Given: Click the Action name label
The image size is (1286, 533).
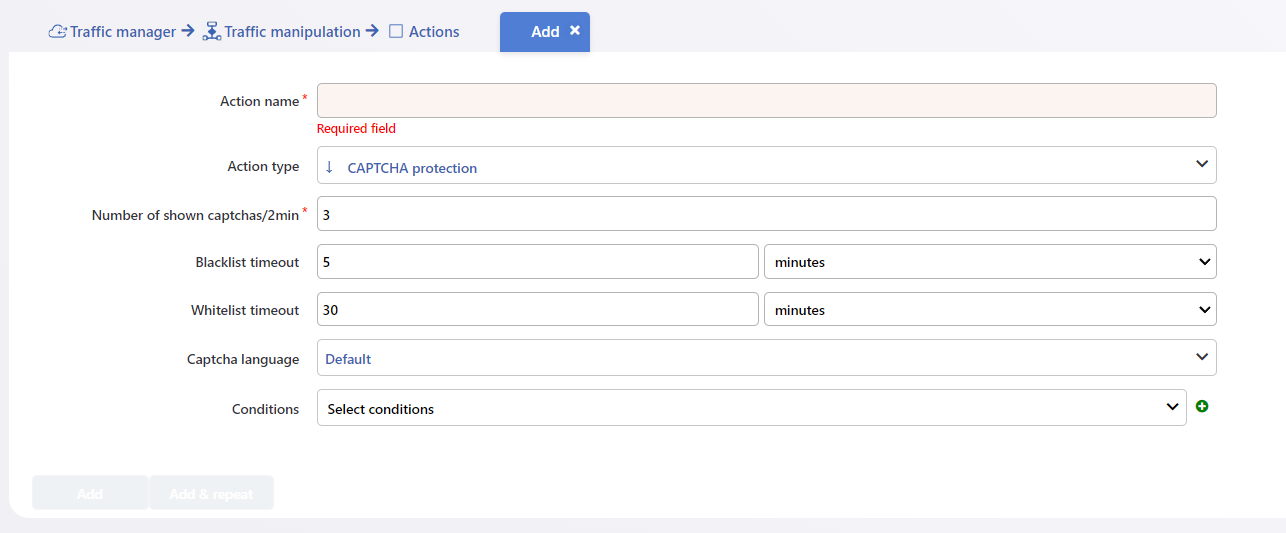Looking at the screenshot, I should [x=259, y=101].
